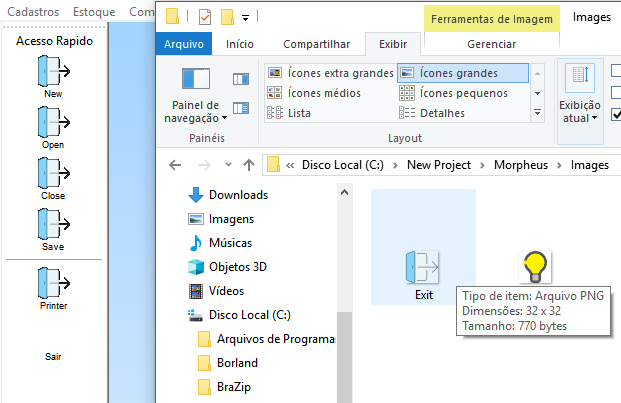Open the Estoque menu

[x=94, y=12]
